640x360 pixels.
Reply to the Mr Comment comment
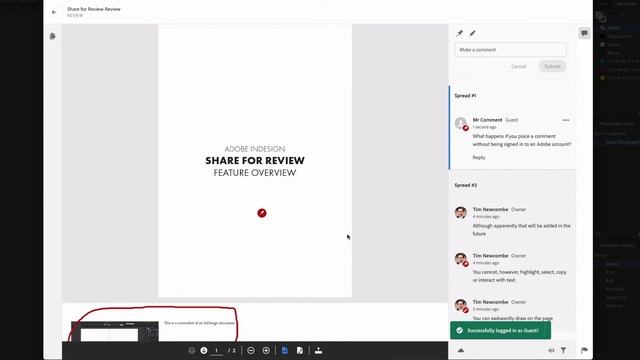(x=479, y=158)
